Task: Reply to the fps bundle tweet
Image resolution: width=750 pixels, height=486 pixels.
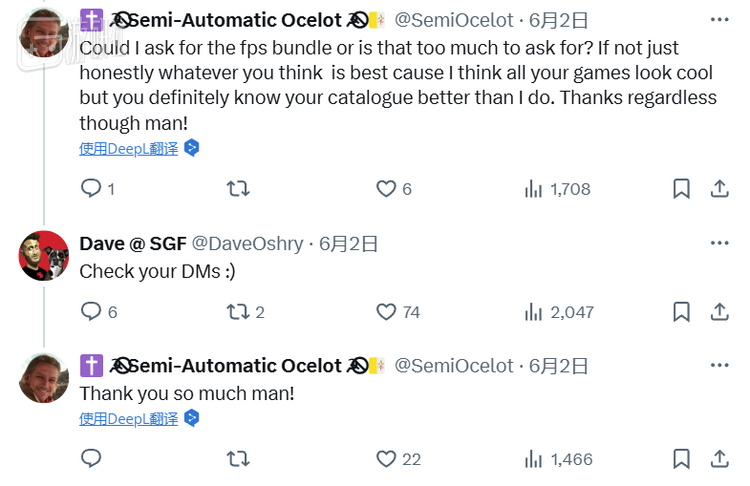Action: [x=91, y=188]
